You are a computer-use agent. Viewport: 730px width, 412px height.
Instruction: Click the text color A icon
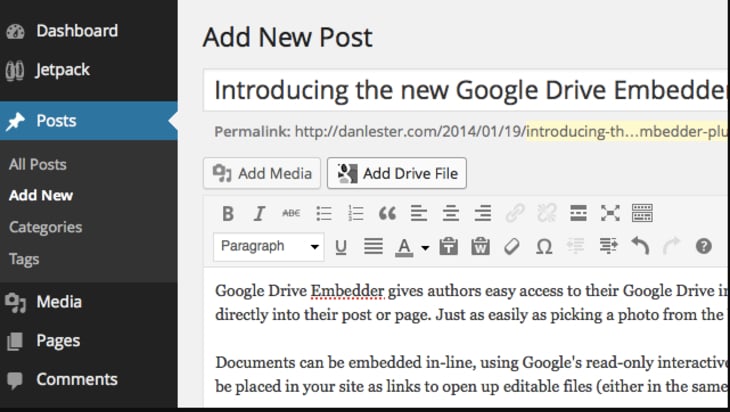coord(404,247)
